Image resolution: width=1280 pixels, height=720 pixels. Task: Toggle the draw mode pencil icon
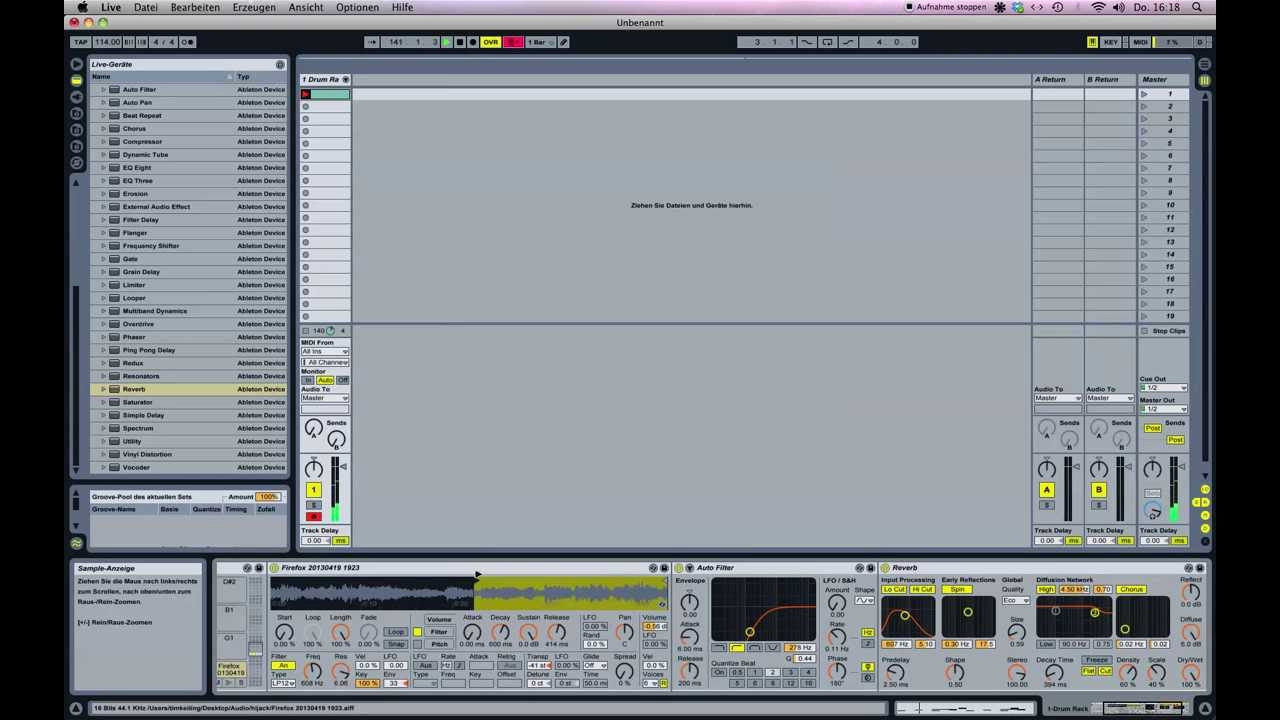coord(564,42)
